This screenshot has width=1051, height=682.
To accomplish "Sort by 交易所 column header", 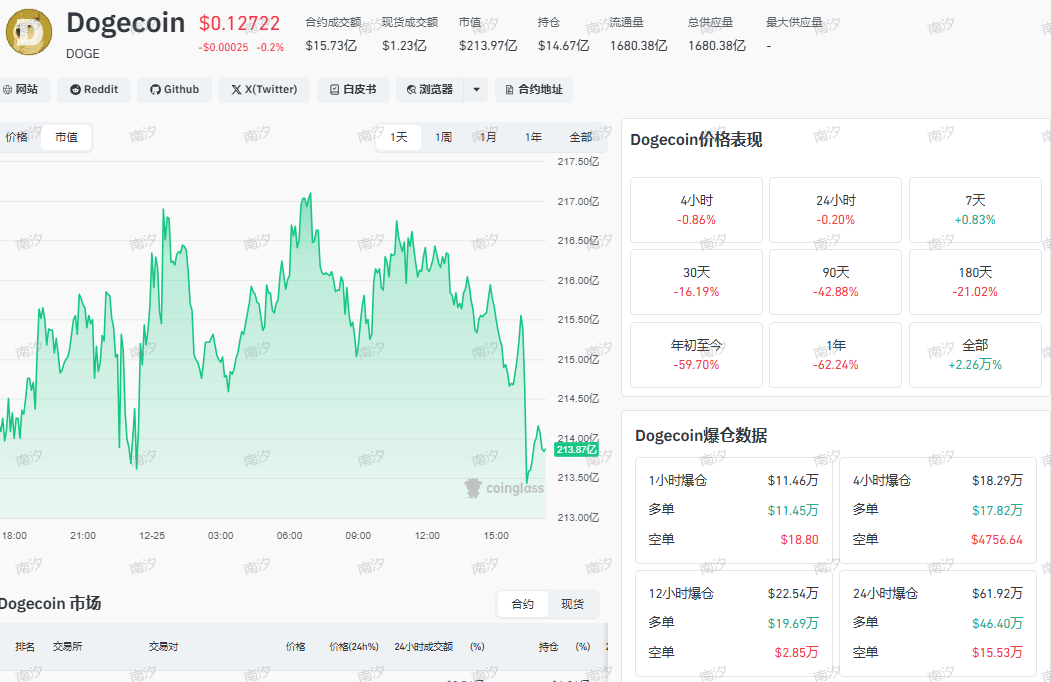I will [68, 646].
